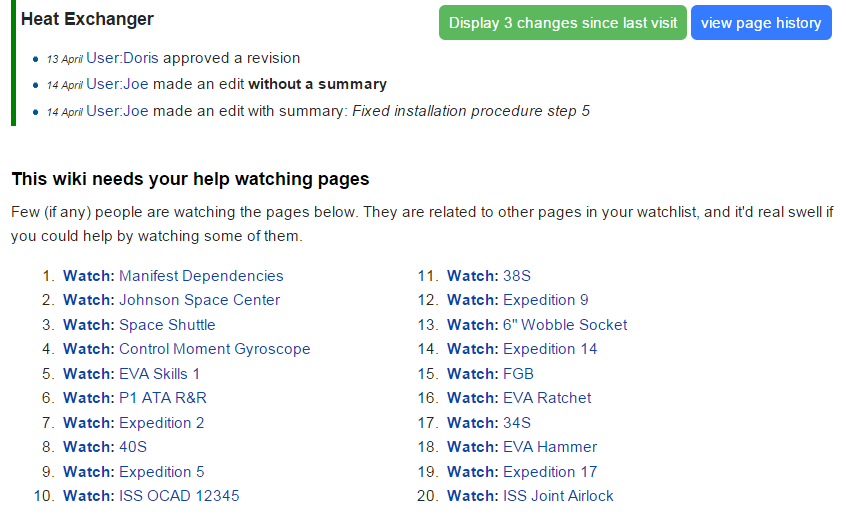Viewport: 846px width, 514px height.
Task: Watch the Expedition 2 page
Action: click(x=88, y=423)
